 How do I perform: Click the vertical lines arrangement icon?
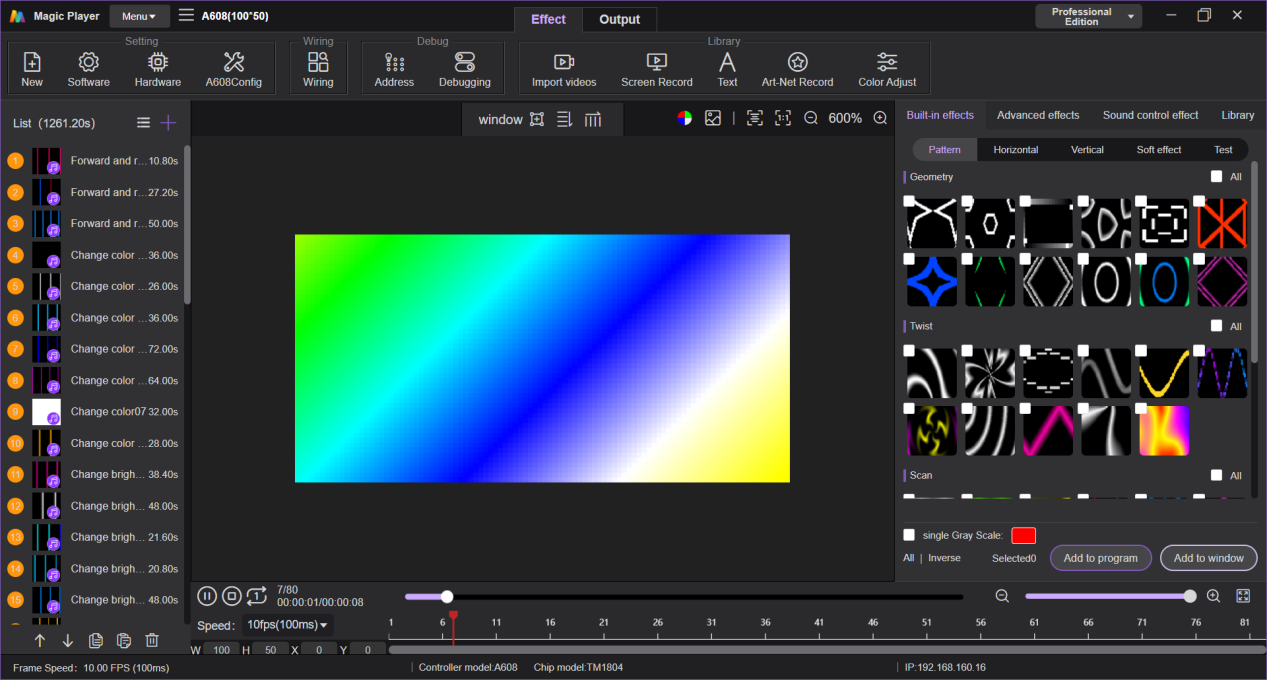[x=593, y=119]
